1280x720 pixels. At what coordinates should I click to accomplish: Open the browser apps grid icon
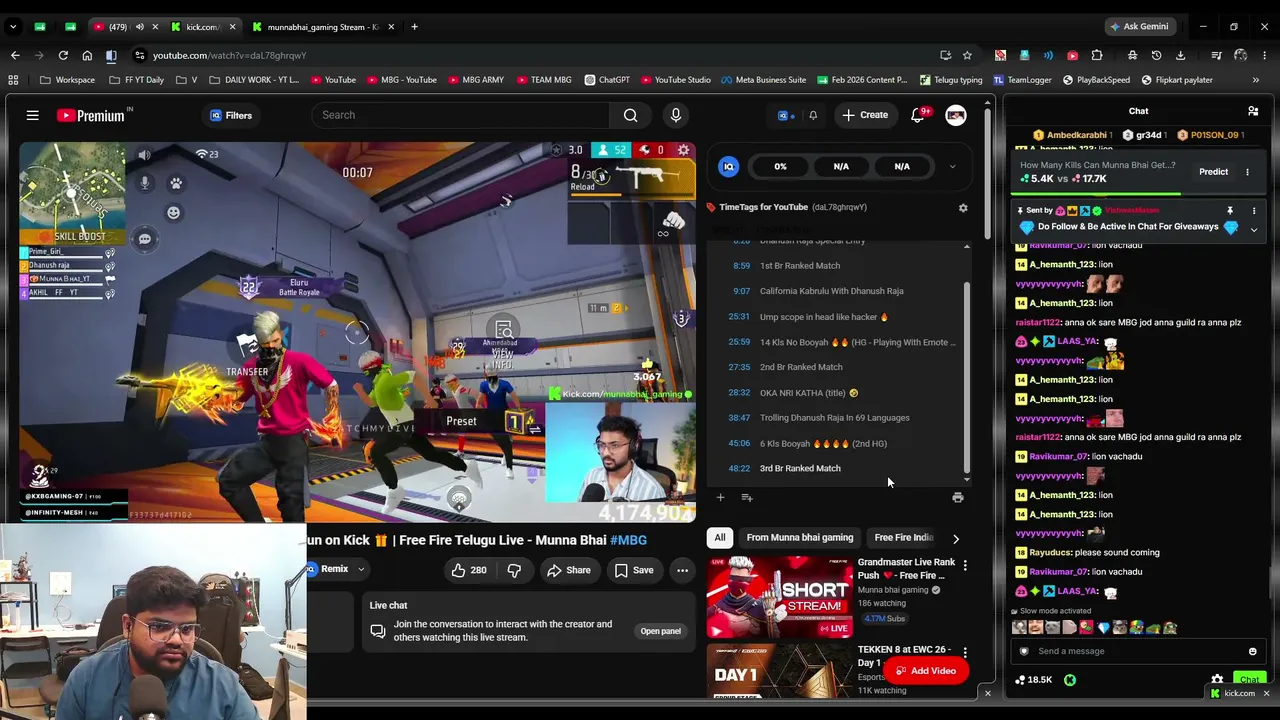click(13, 80)
